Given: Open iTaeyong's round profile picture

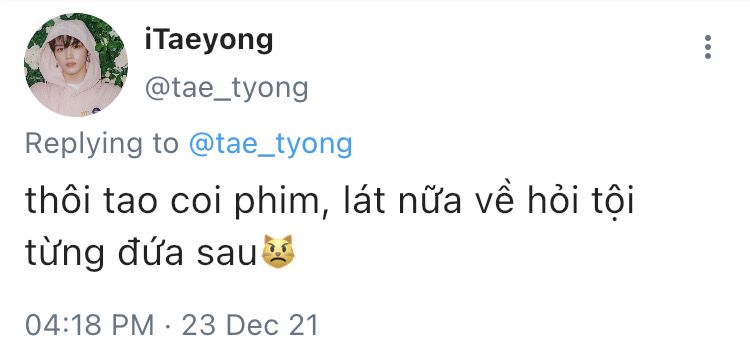Looking at the screenshot, I should coord(76,65).
